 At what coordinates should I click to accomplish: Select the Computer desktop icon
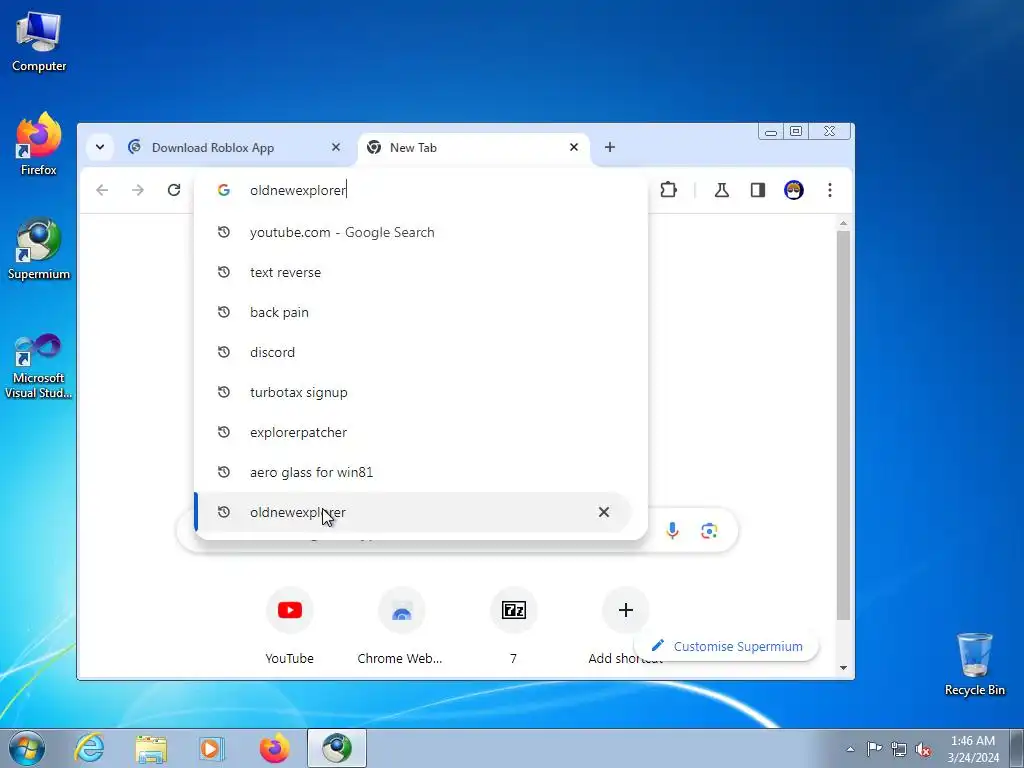click(x=39, y=42)
